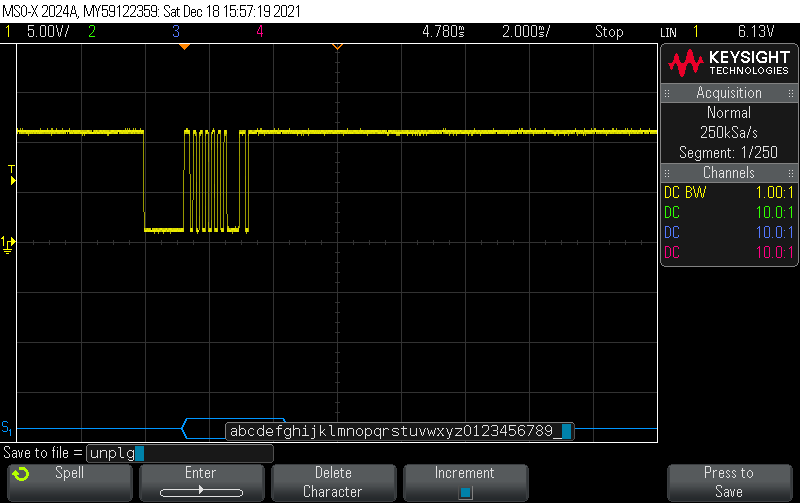Select channel 4 indicator in top bar

coord(260,32)
